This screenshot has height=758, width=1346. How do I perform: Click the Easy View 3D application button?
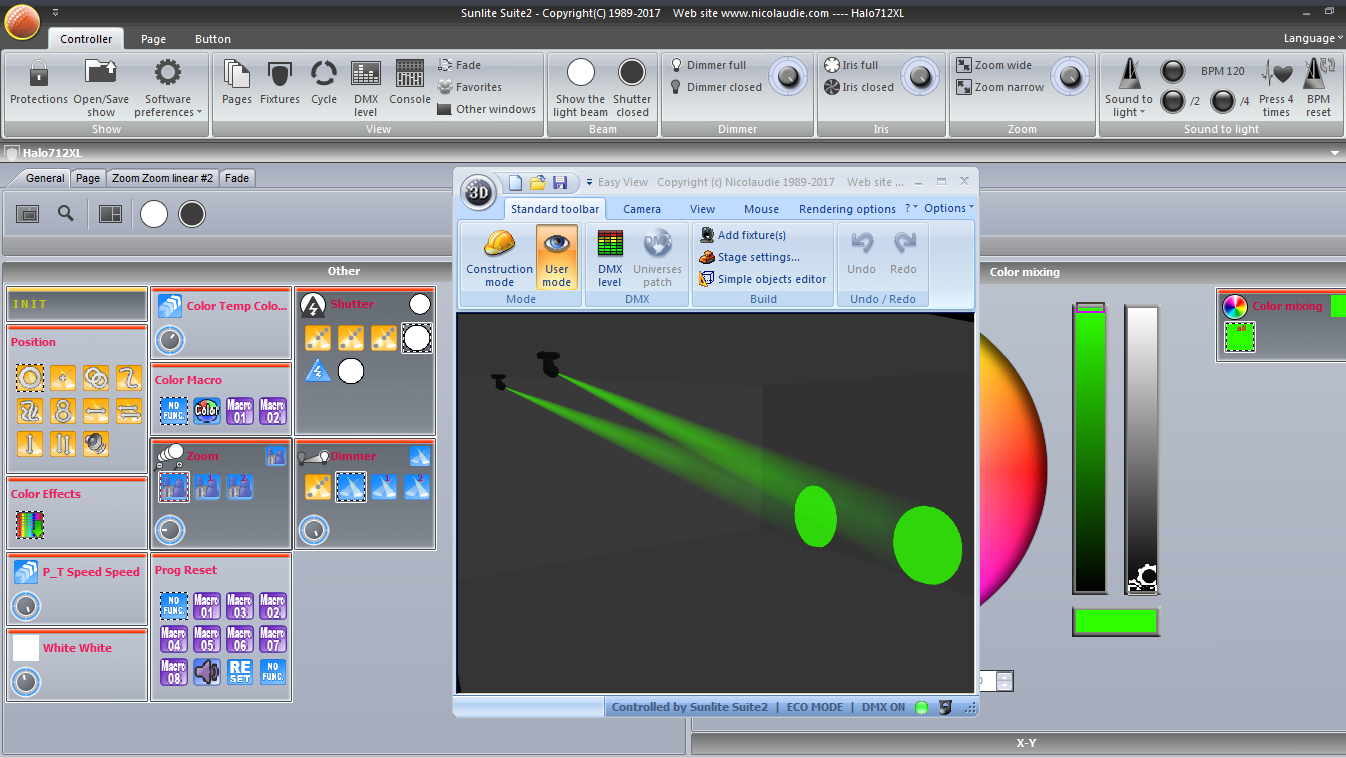pos(479,193)
